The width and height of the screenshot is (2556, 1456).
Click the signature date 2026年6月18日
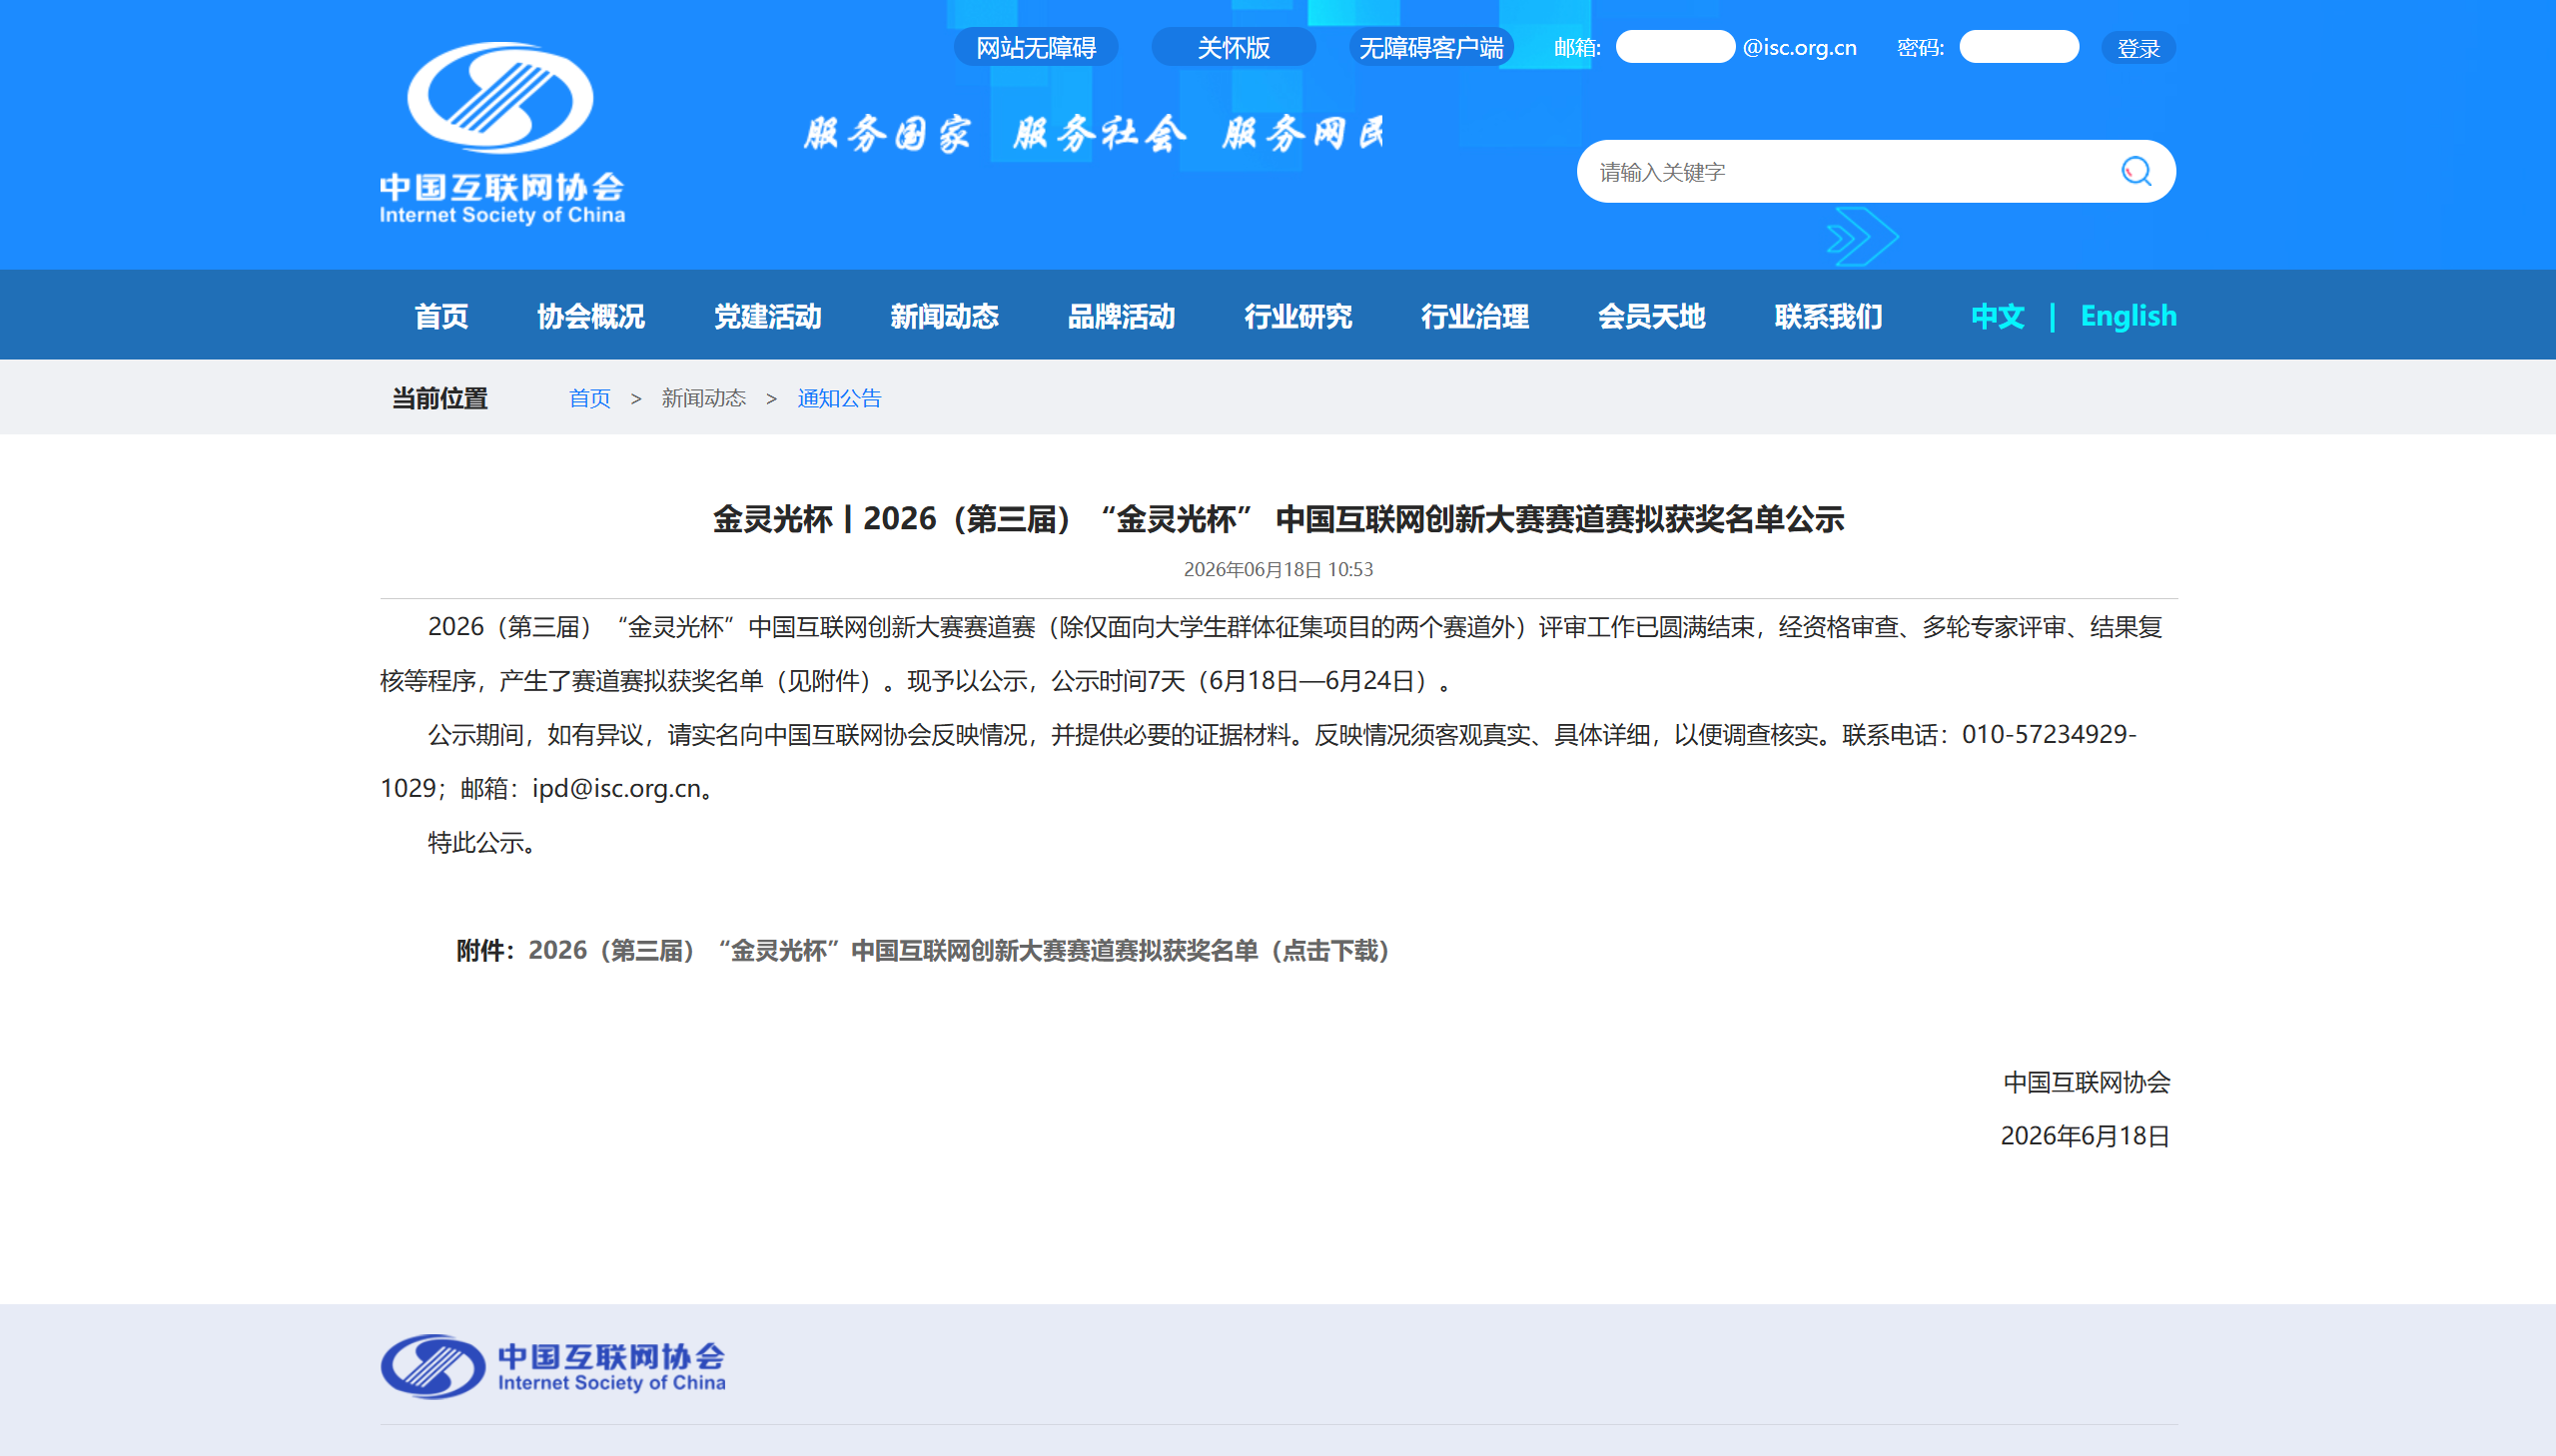pyautogui.click(x=2085, y=1136)
